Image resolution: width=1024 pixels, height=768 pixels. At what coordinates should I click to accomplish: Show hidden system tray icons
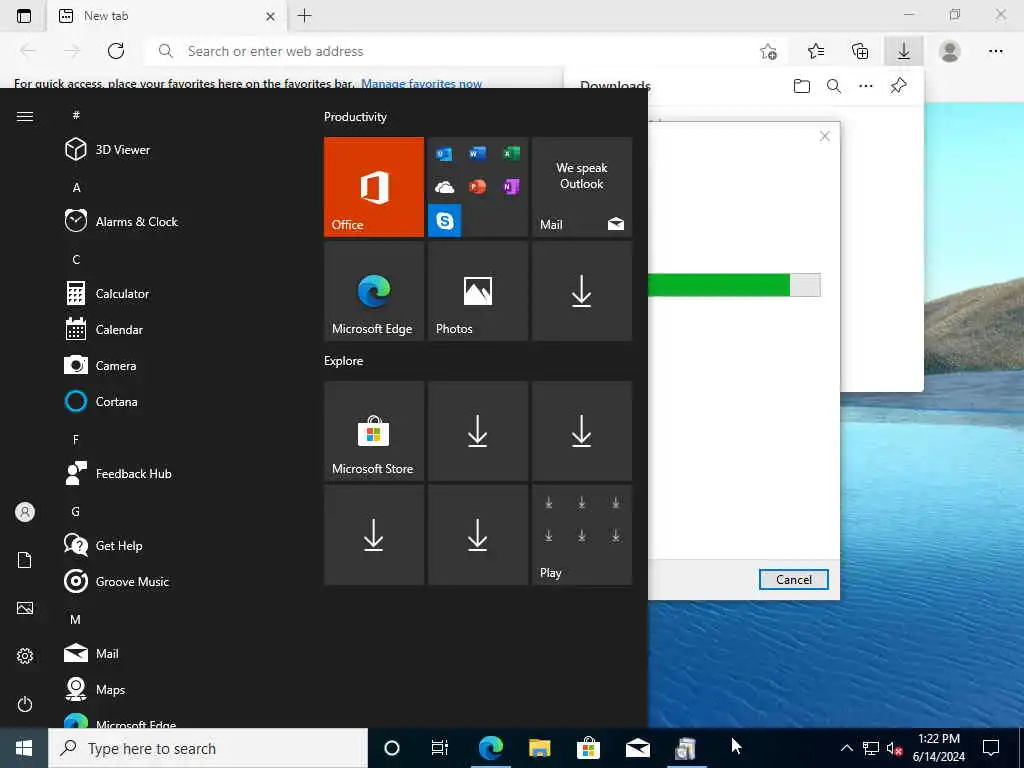[846, 748]
